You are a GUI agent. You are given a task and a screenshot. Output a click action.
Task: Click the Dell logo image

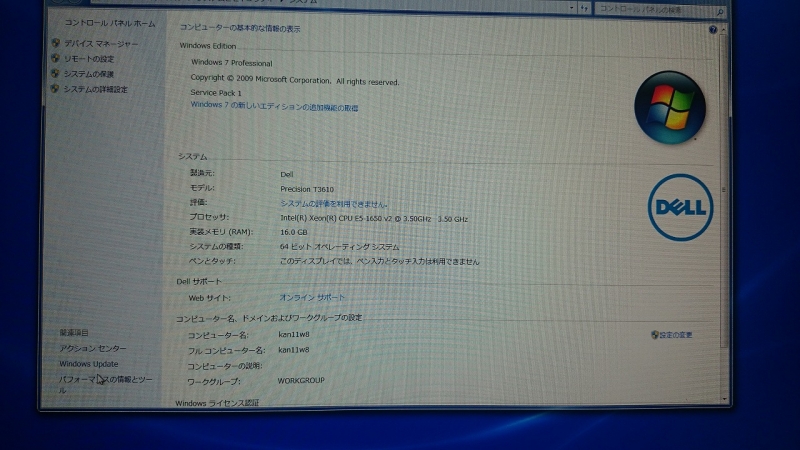(679, 208)
